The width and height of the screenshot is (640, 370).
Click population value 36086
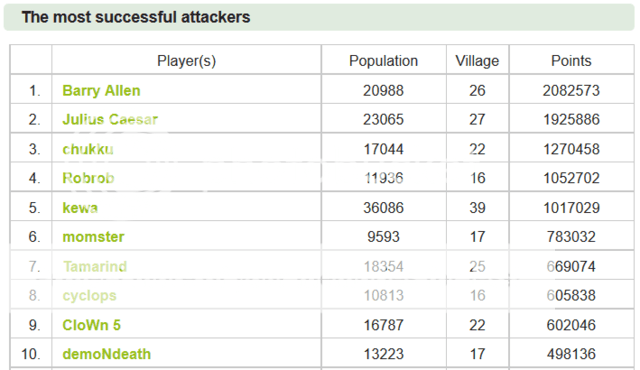383,208
